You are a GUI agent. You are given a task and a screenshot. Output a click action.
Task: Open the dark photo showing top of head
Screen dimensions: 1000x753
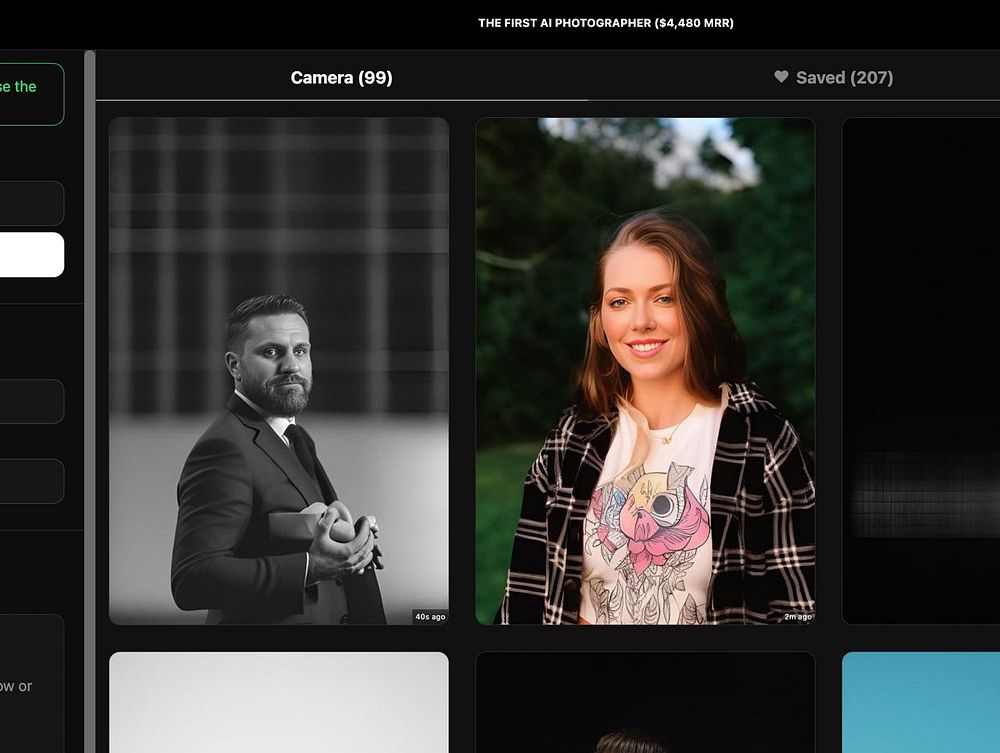645,702
